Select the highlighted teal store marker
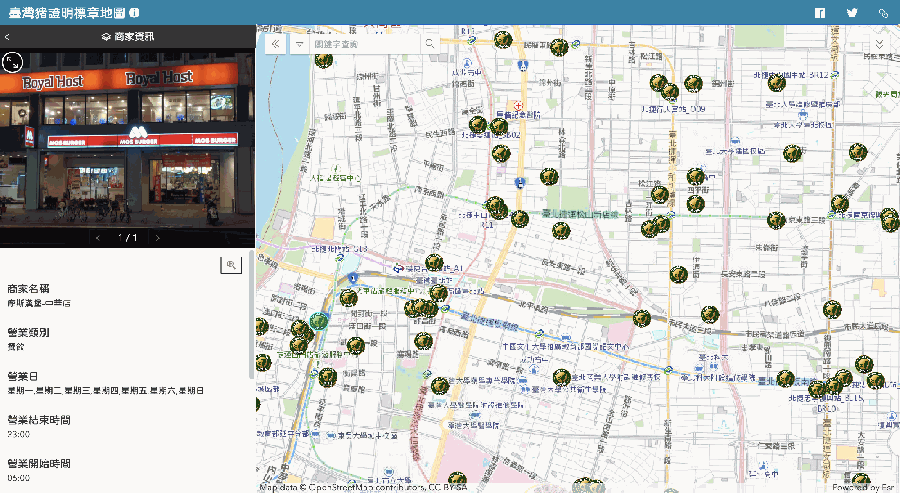Viewport: 900px width, 493px height. [319, 321]
